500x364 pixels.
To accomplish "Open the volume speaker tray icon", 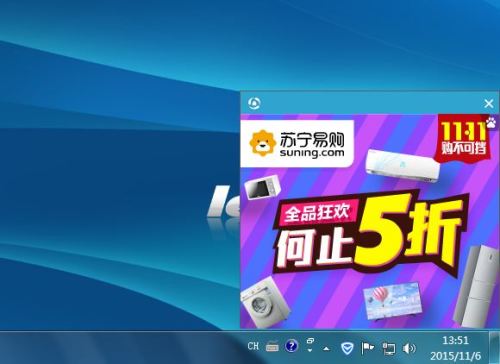I will 409,348.
